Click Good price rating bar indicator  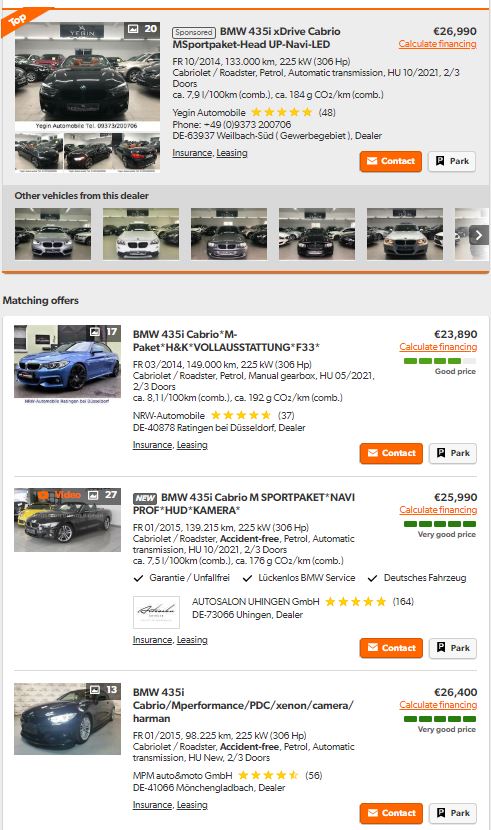click(x=440, y=361)
